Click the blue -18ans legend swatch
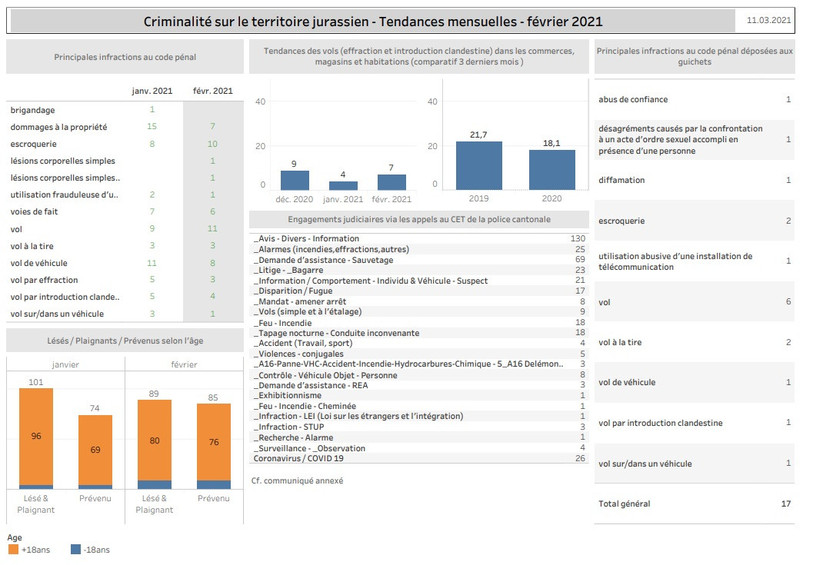Viewport: 813px width, 565px height. coord(76,549)
